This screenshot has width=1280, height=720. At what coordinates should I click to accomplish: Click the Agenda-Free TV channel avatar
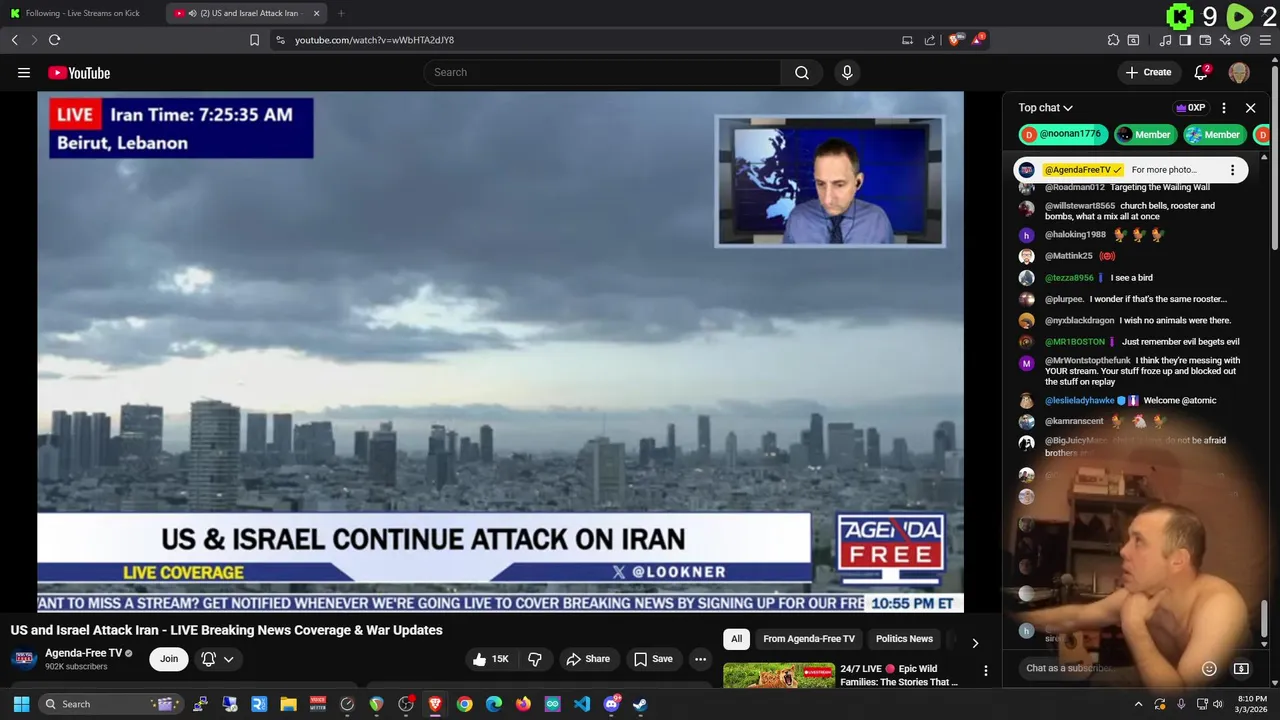pos(24,659)
